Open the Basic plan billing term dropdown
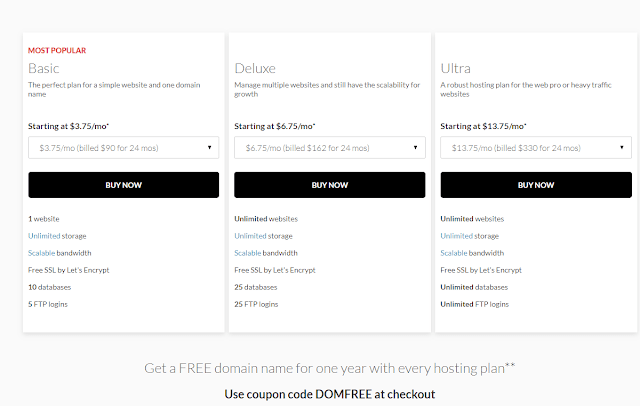Screen dimensions: 640x406 [x=122, y=148]
